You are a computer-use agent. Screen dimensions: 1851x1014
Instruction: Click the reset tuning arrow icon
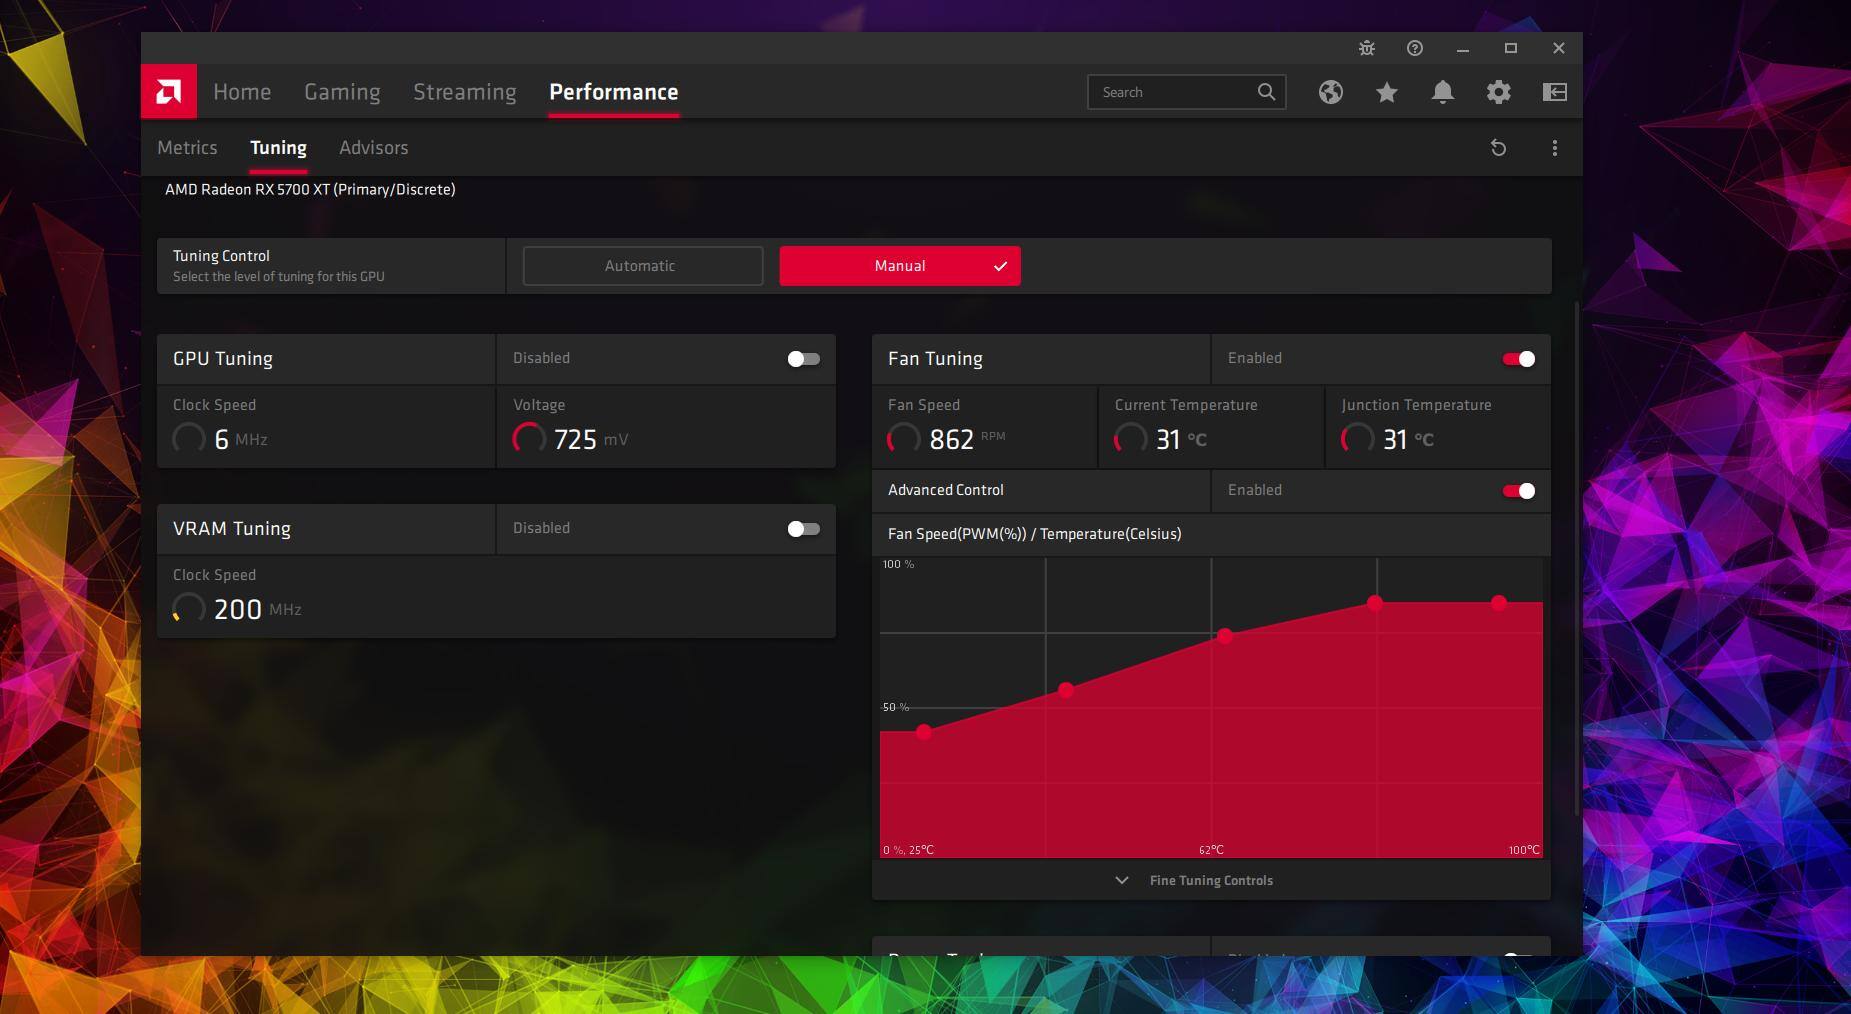point(1498,148)
